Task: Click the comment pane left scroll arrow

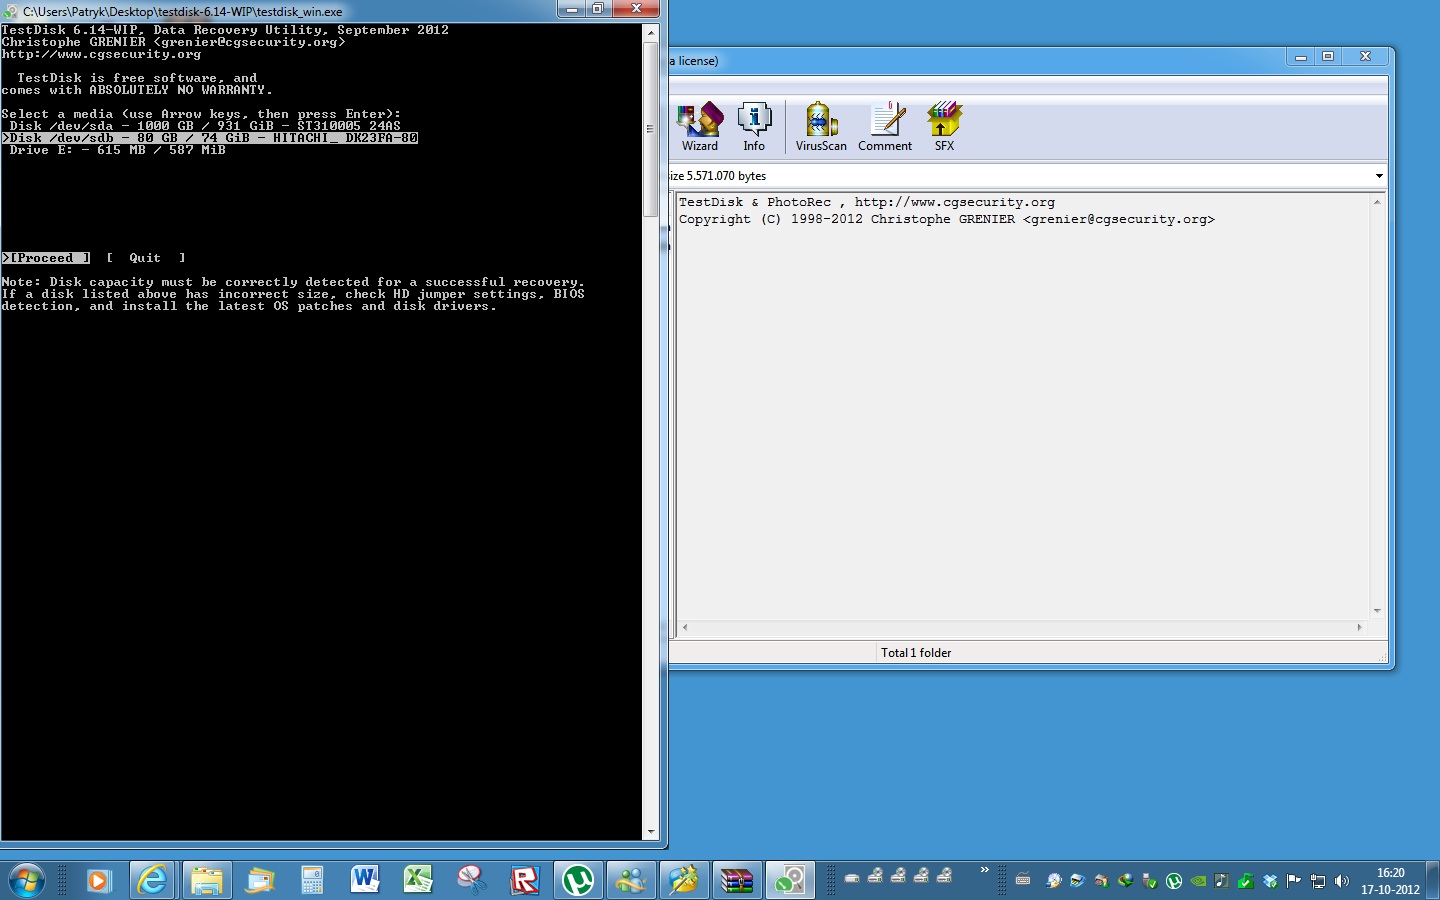Action: [685, 627]
